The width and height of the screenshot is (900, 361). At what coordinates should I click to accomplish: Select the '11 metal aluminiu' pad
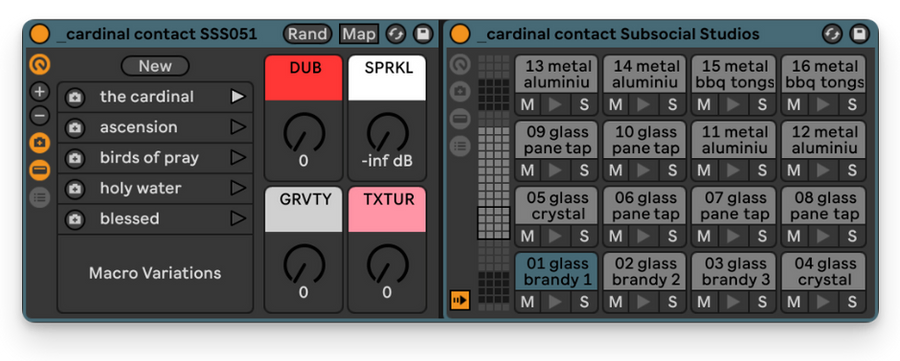tap(734, 139)
